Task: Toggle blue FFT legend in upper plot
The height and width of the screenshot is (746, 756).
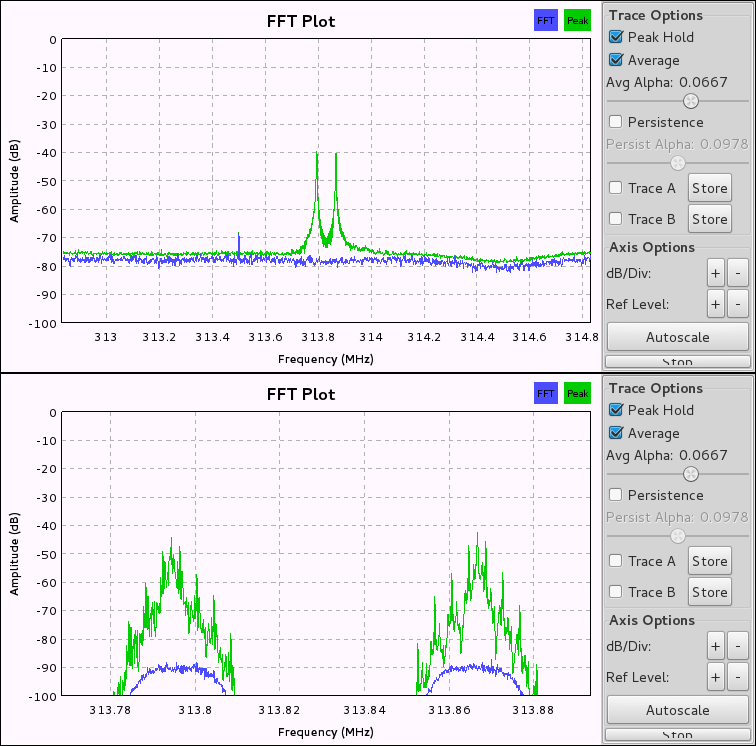Action: pyautogui.click(x=546, y=21)
